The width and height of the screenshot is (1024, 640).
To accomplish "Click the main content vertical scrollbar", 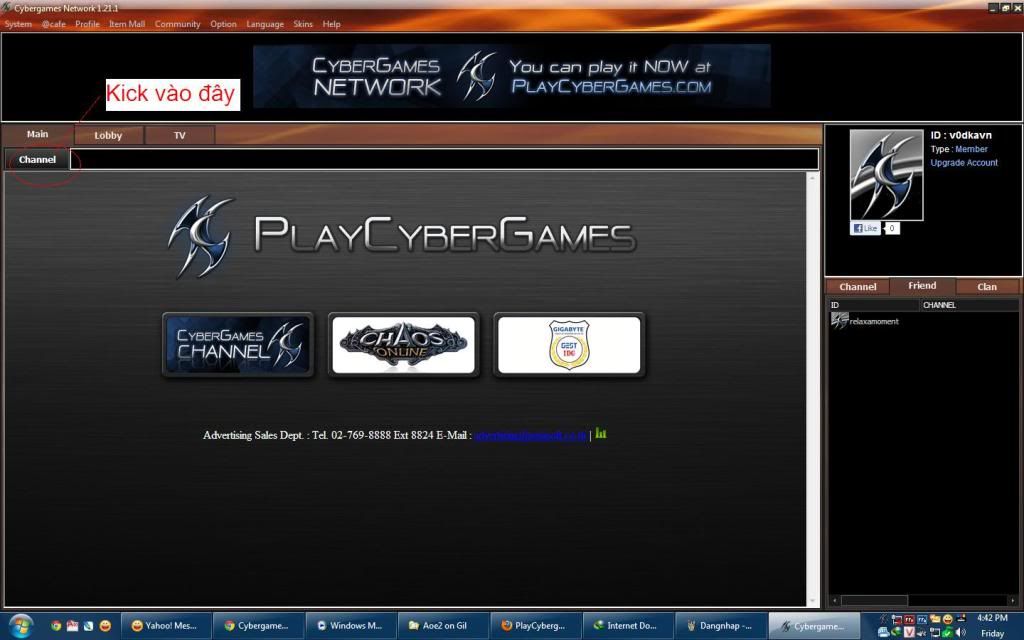I will tap(813, 390).
